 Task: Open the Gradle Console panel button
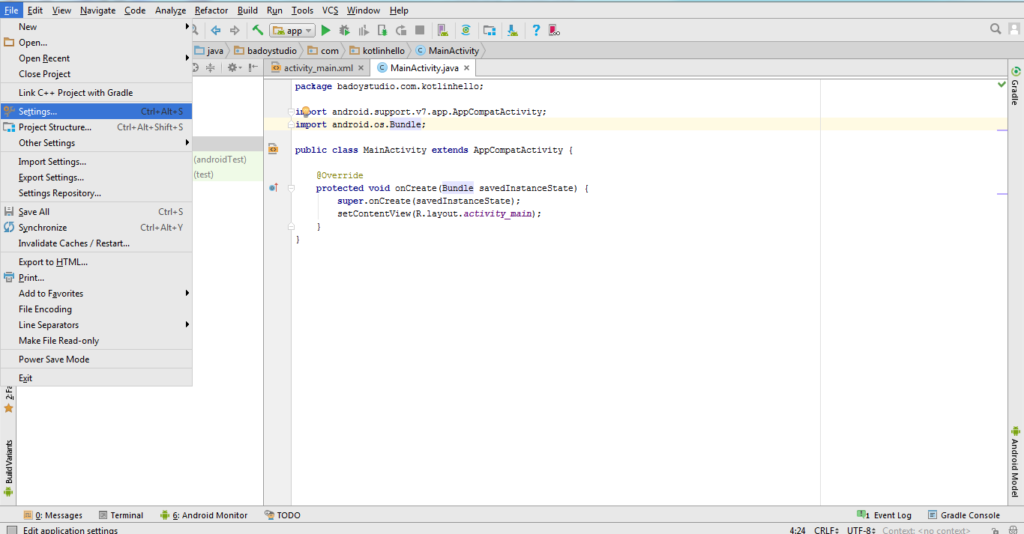point(963,515)
